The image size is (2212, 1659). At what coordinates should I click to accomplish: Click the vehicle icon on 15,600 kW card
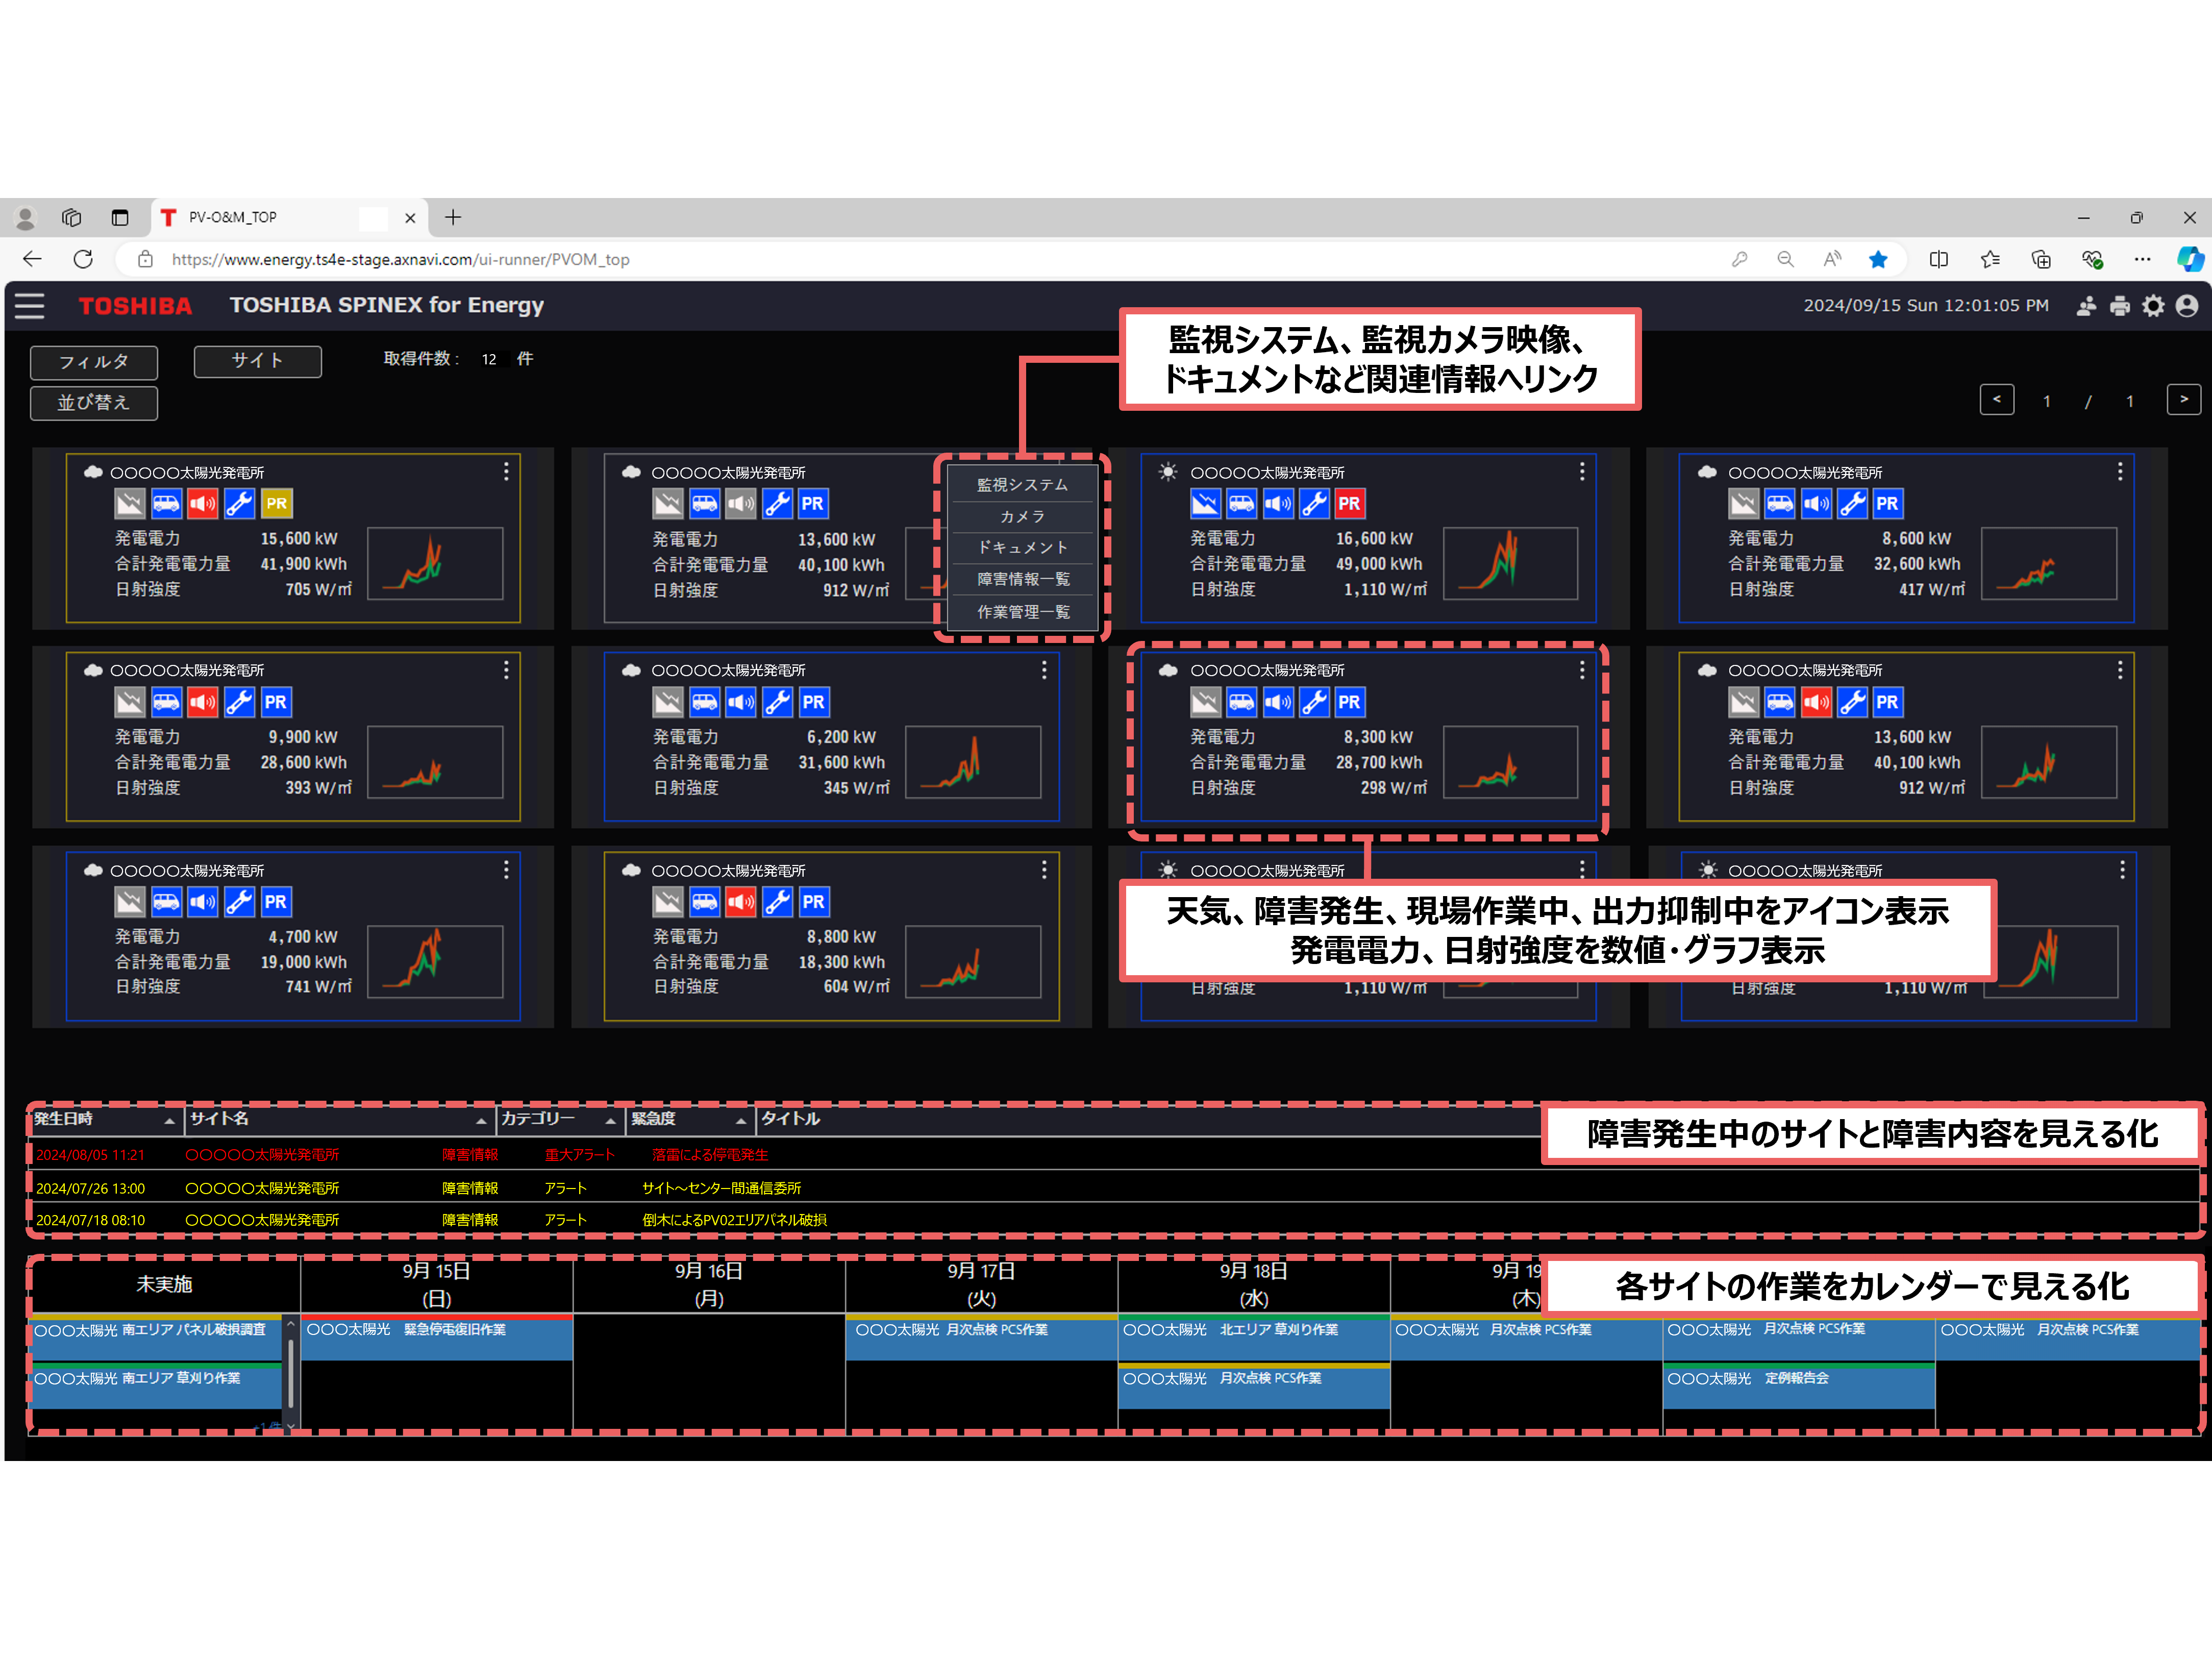166,504
